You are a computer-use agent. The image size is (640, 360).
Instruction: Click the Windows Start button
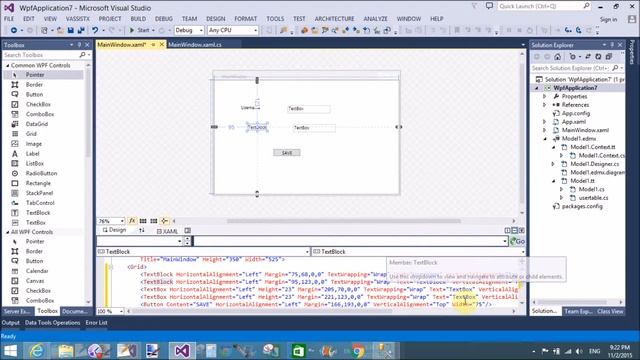10,351
